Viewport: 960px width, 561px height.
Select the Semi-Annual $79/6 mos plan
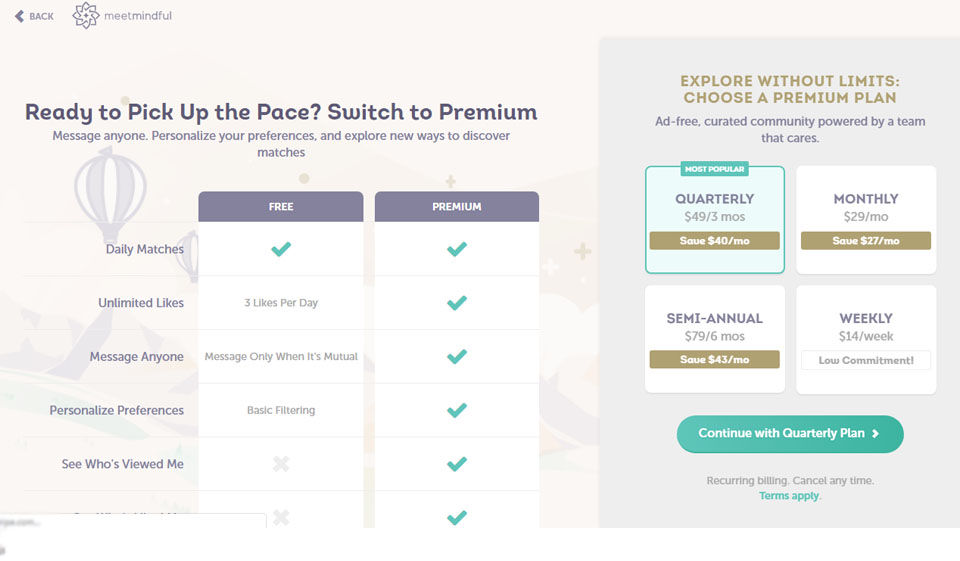point(714,327)
